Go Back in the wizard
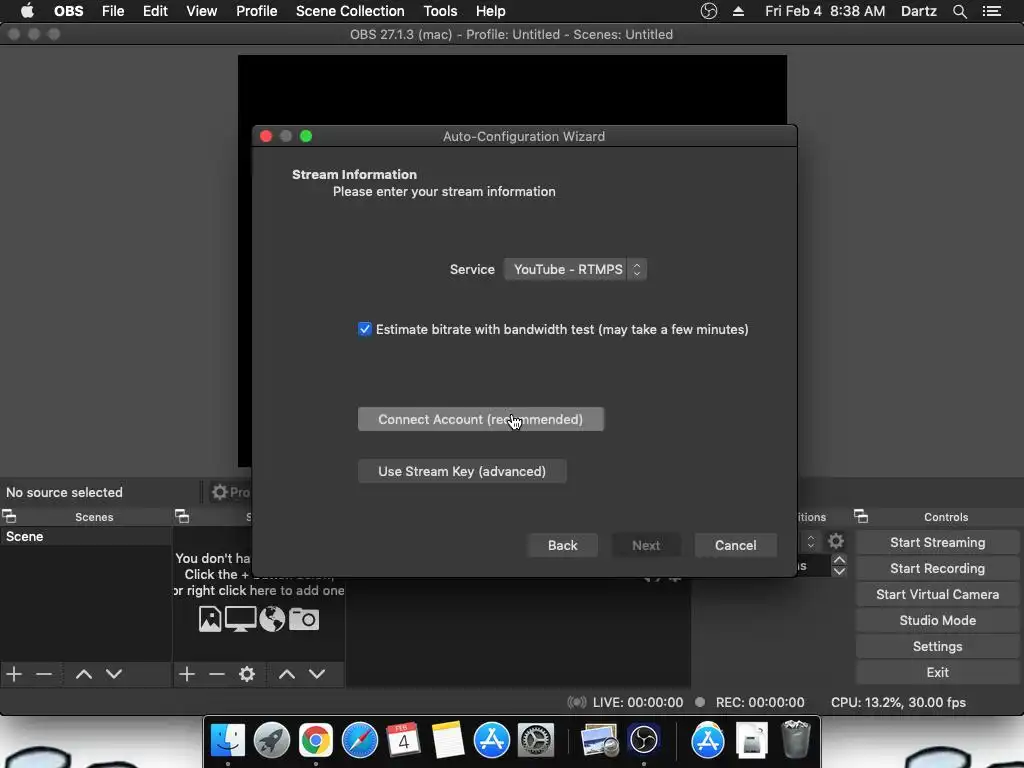 click(x=562, y=545)
